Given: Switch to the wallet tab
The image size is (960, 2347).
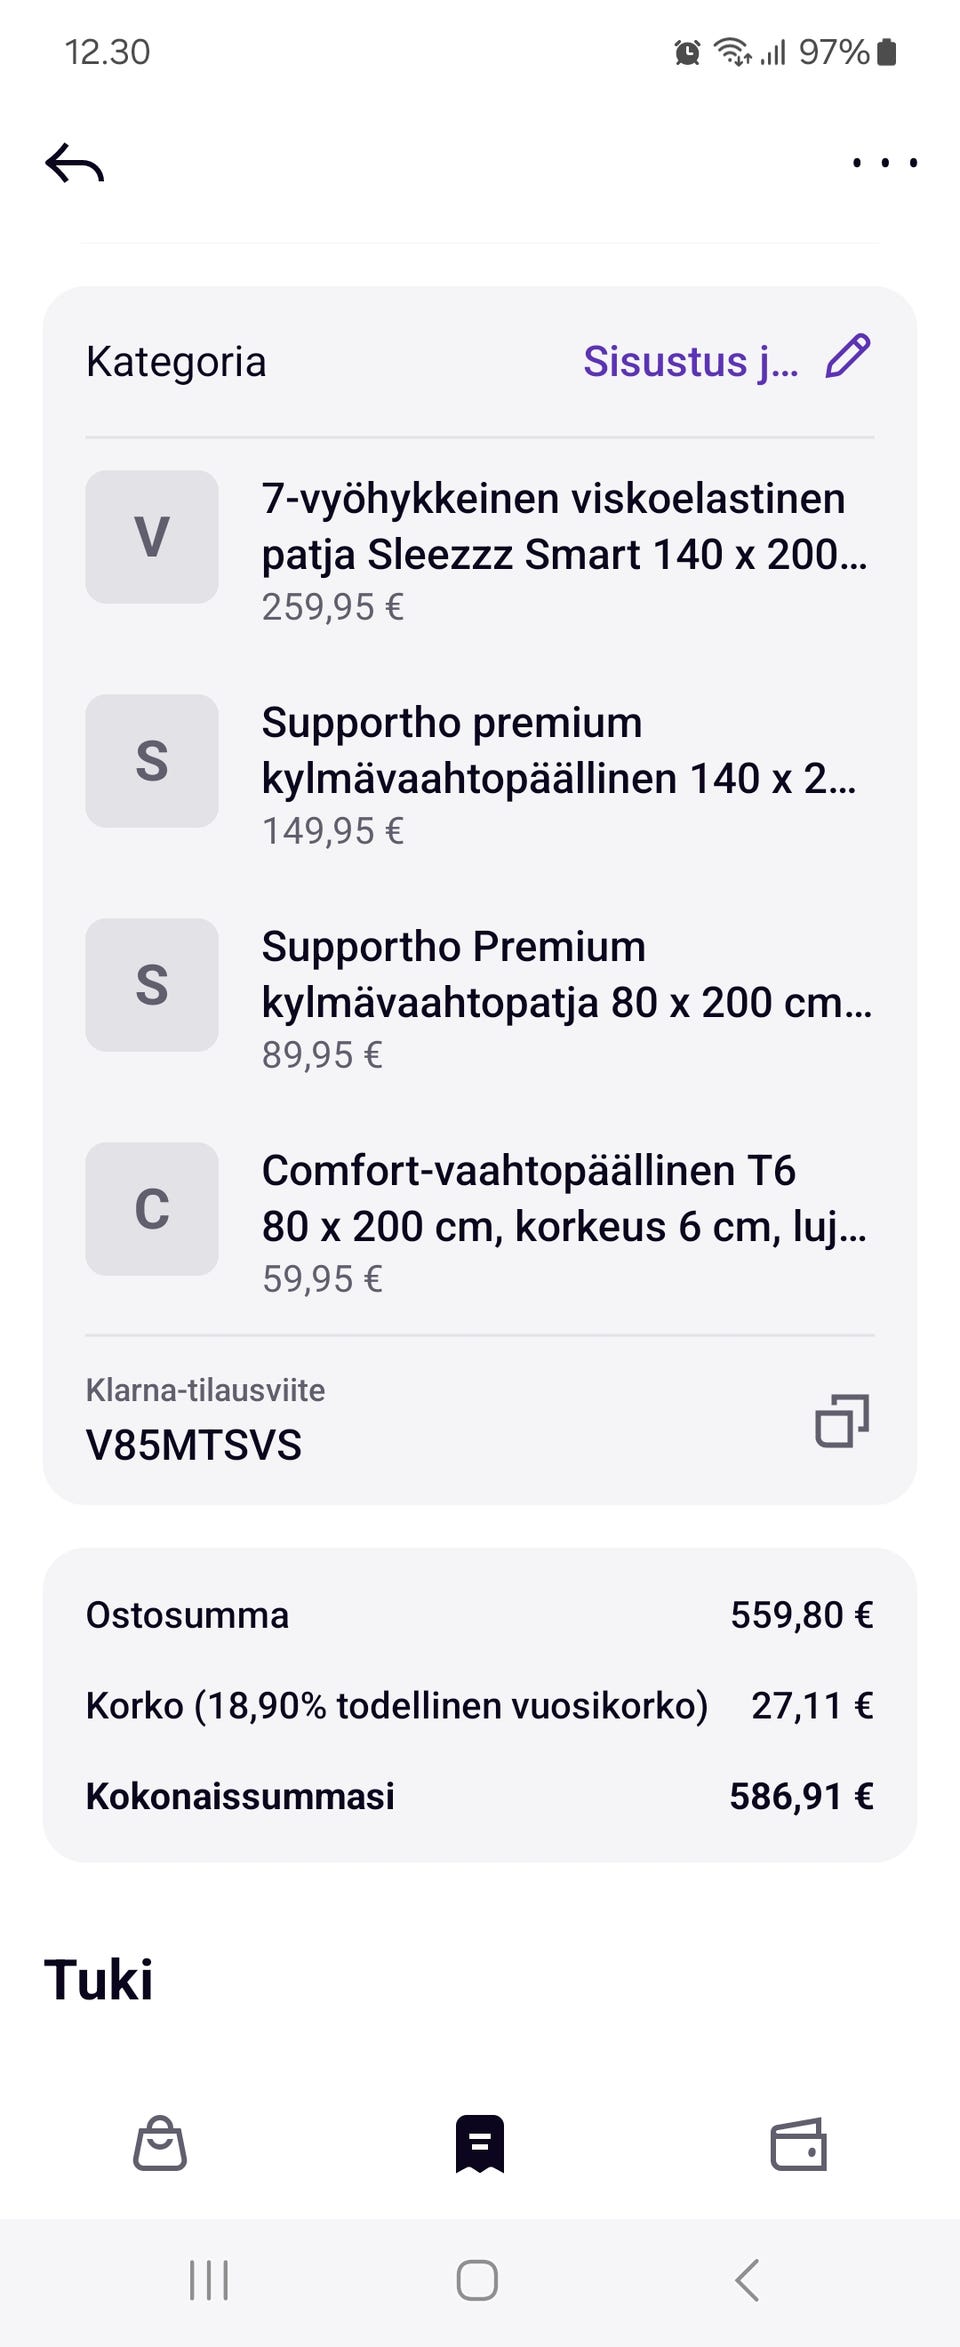Looking at the screenshot, I should click(798, 2143).
